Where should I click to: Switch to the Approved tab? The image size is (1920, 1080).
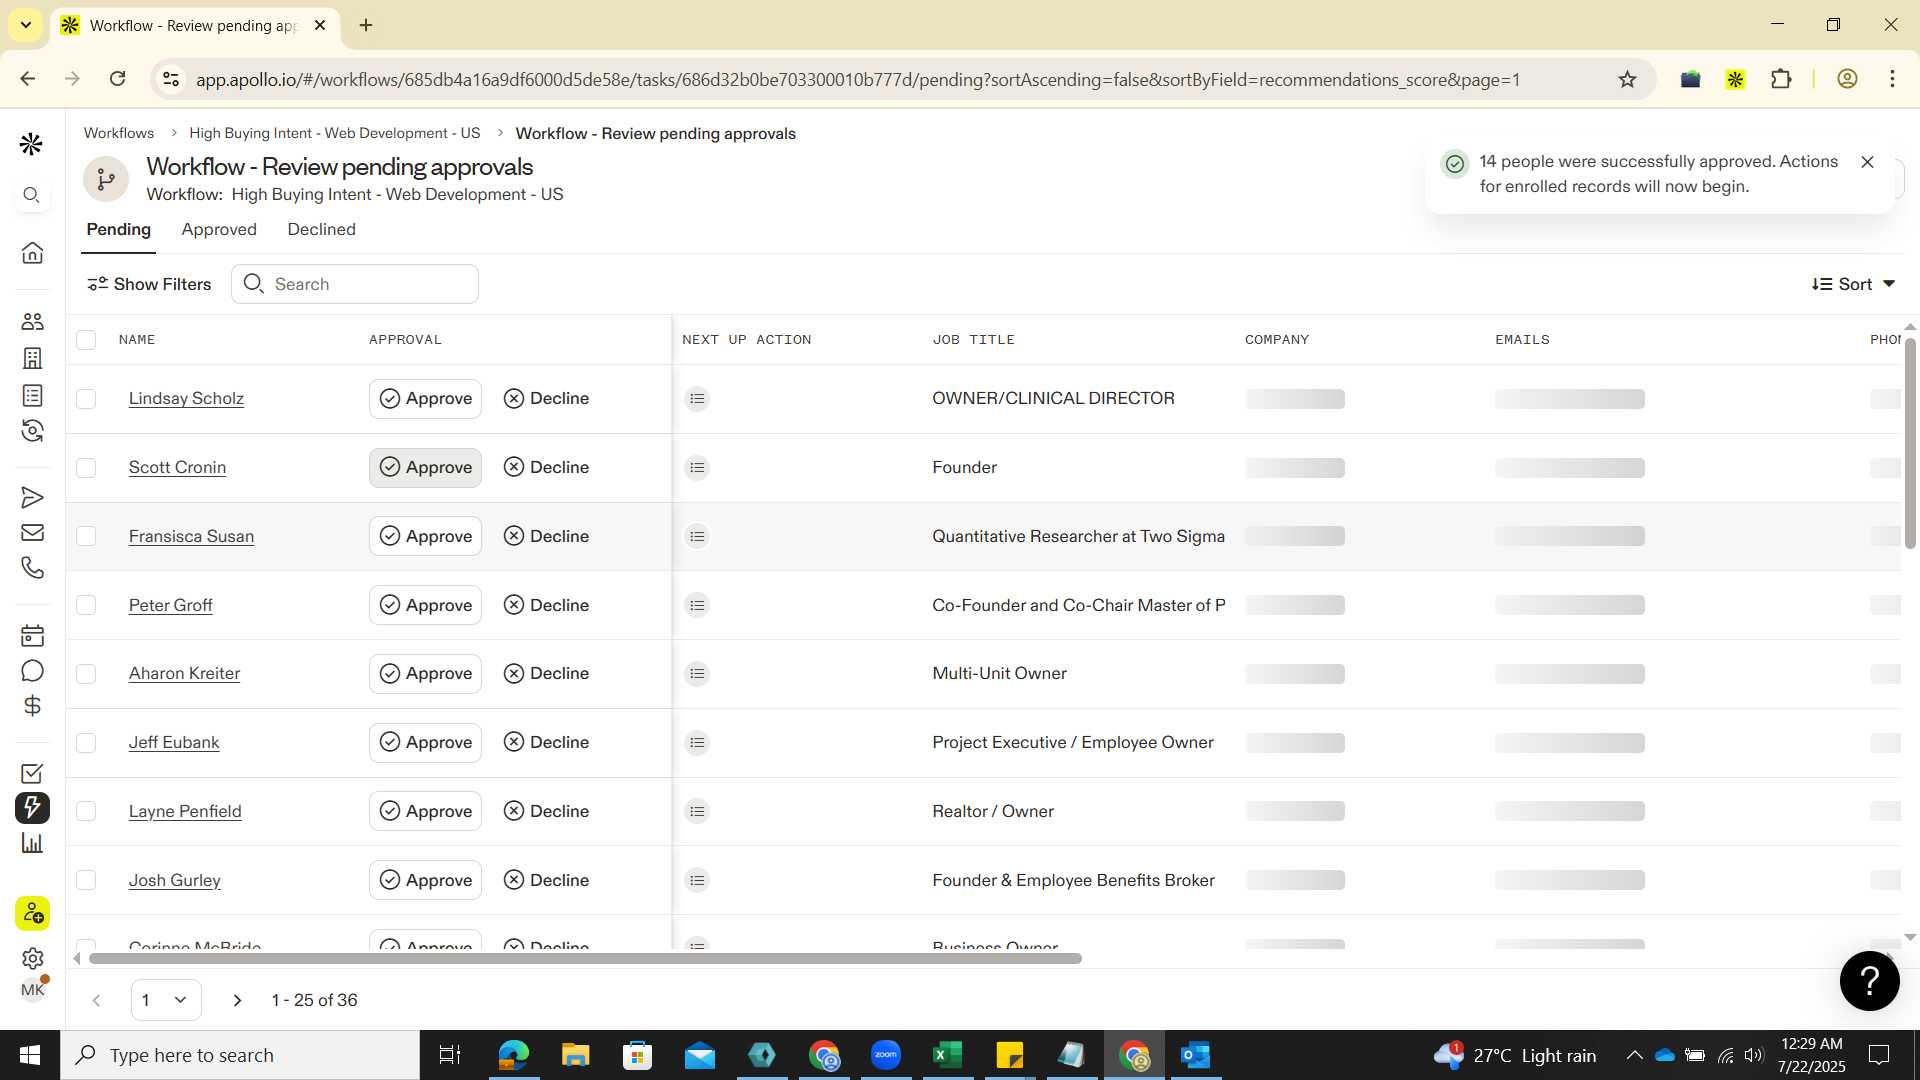point(219,229)
